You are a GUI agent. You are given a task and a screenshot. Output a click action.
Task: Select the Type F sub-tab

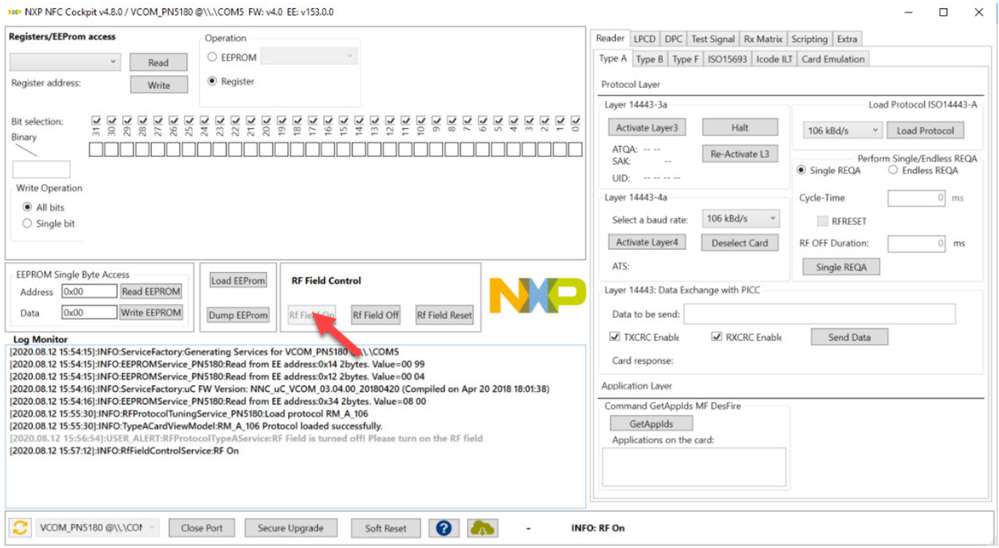[x=685, y=59]
